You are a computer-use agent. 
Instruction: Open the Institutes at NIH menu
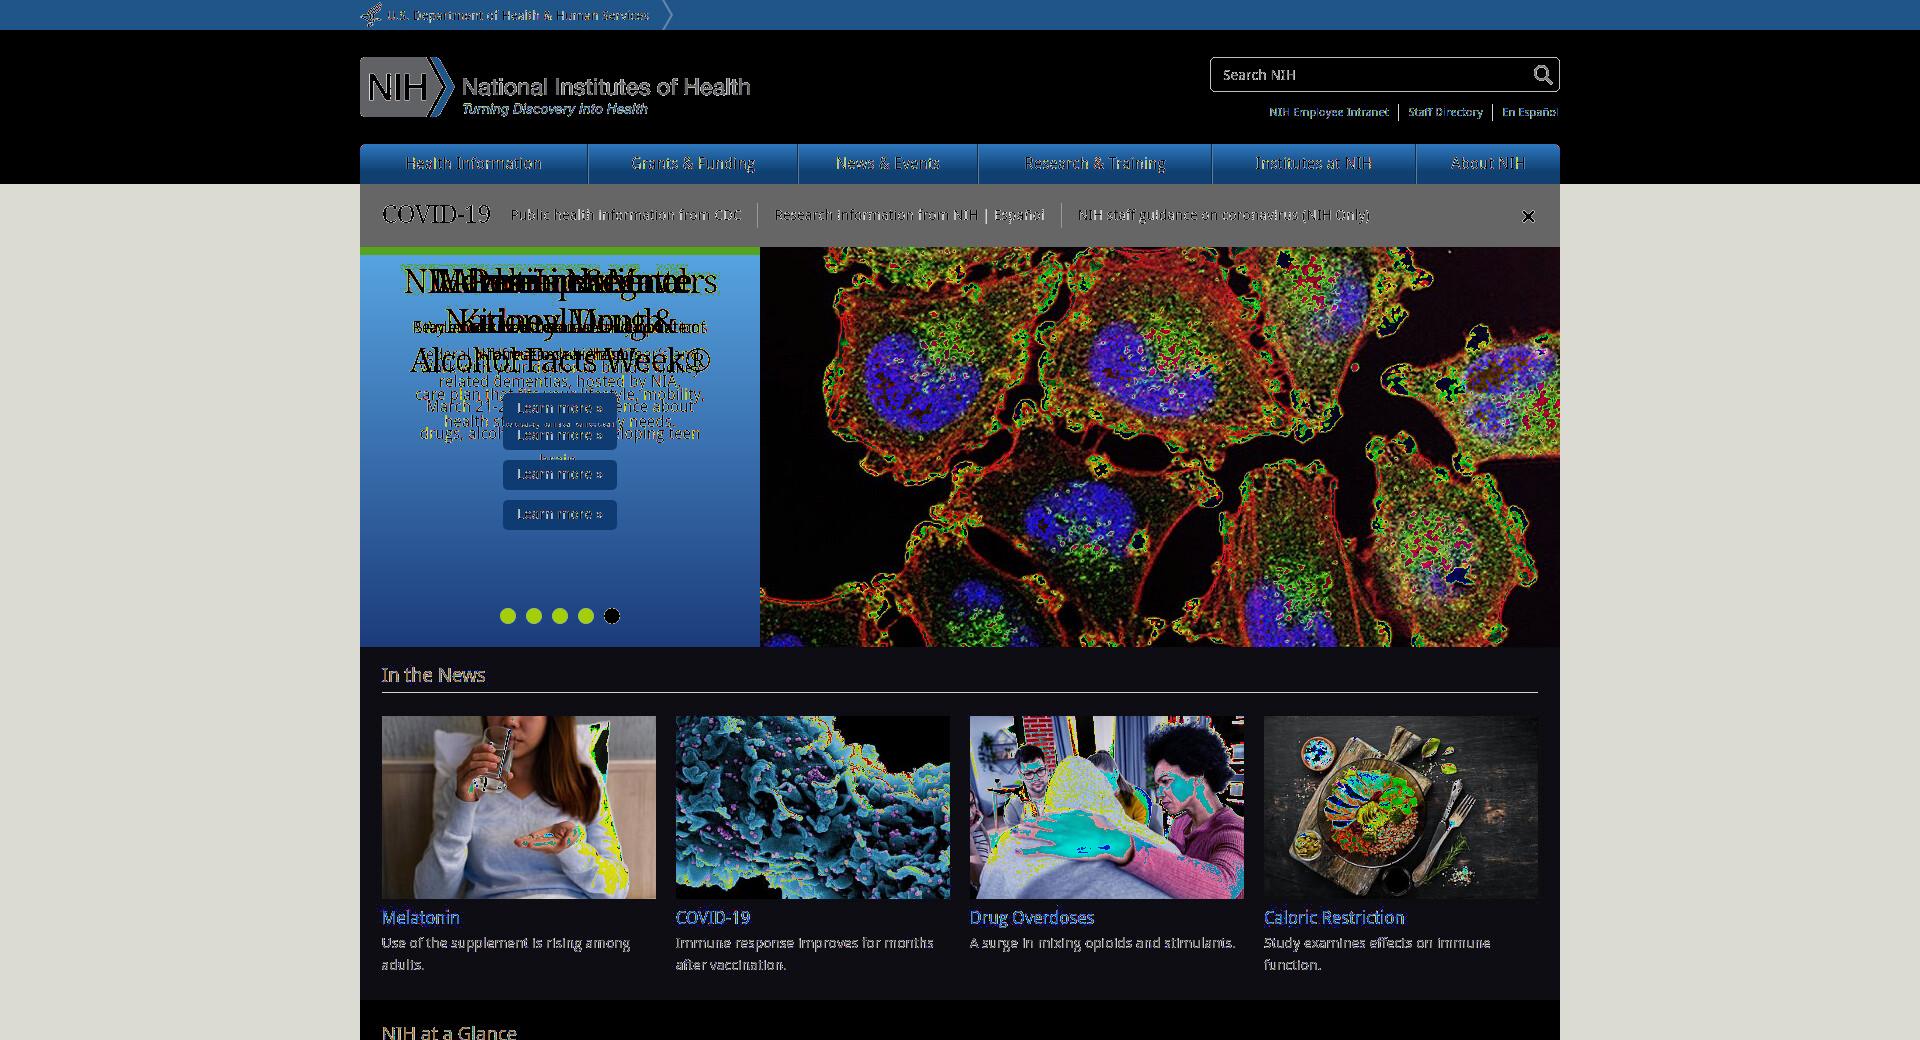point(1314,164)
